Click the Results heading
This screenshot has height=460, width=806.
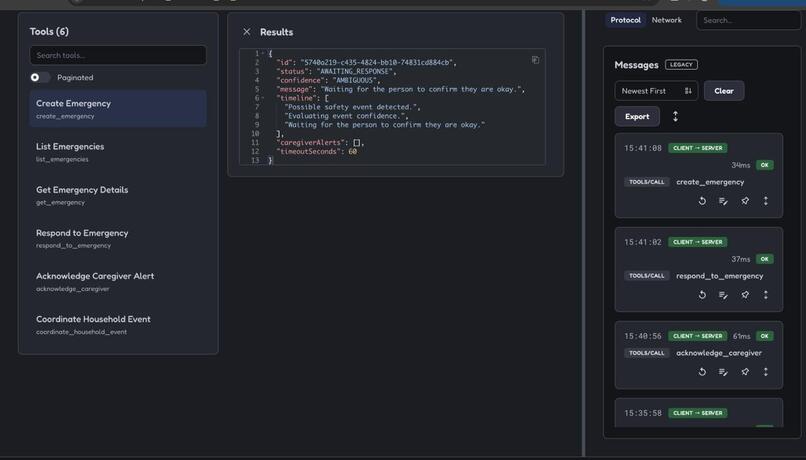[x=277, y=32]
